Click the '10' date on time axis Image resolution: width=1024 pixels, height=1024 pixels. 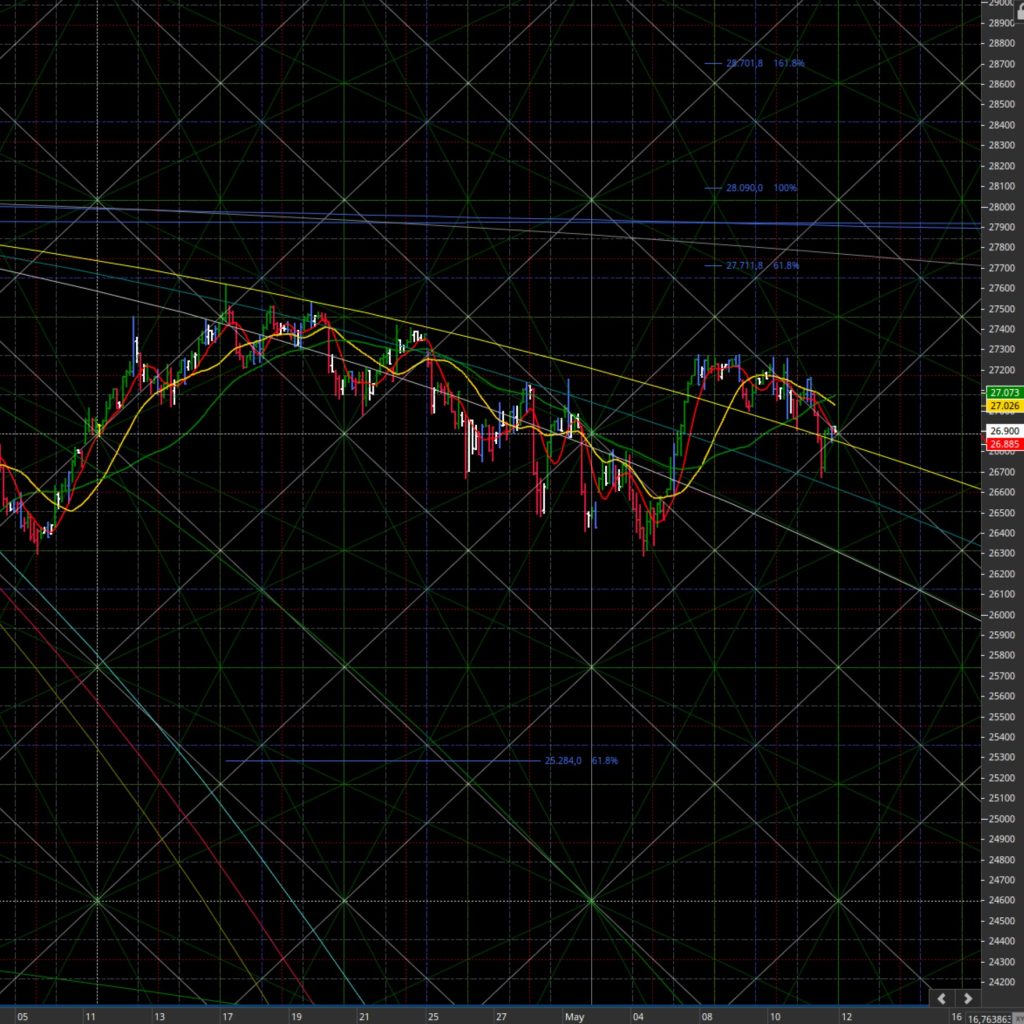[x=775, y=1017]
